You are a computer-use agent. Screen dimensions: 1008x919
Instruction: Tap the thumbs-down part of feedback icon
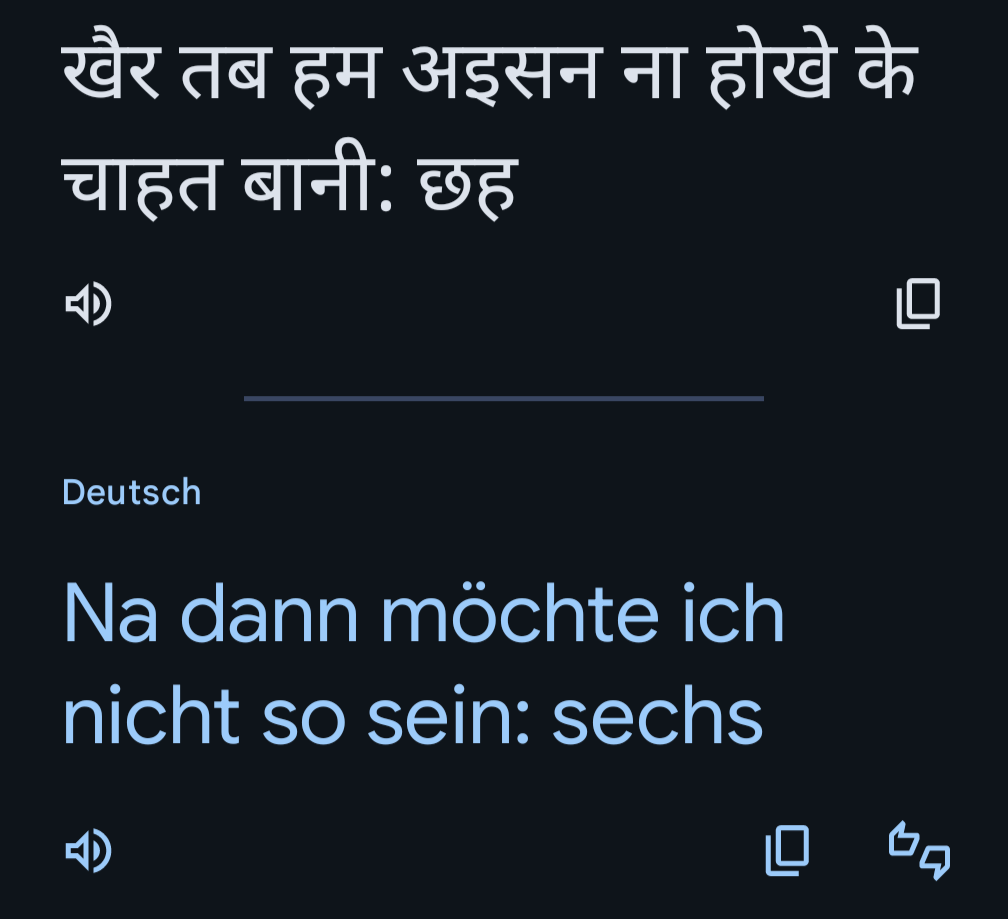935,861
